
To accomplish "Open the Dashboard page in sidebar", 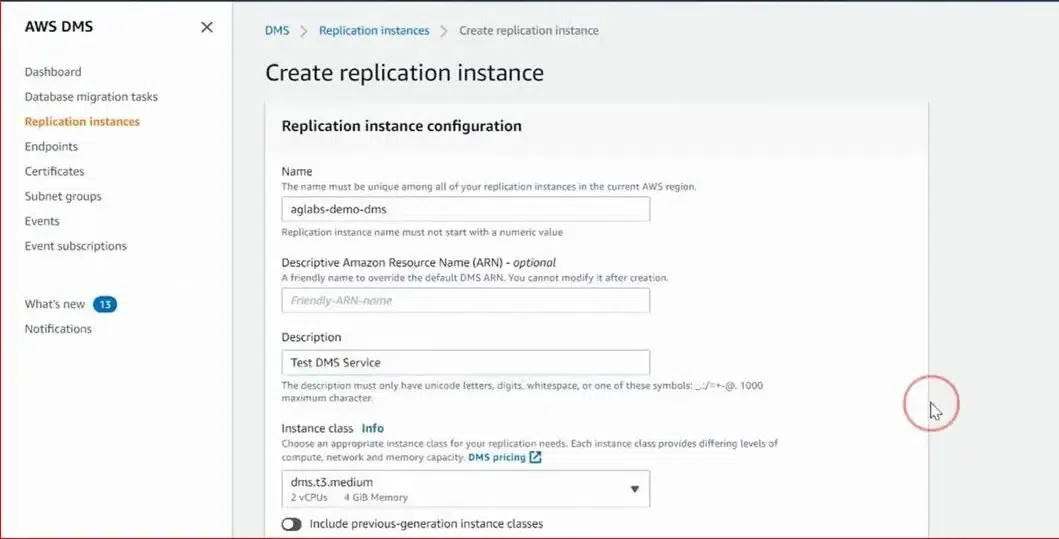I will 53,72.
